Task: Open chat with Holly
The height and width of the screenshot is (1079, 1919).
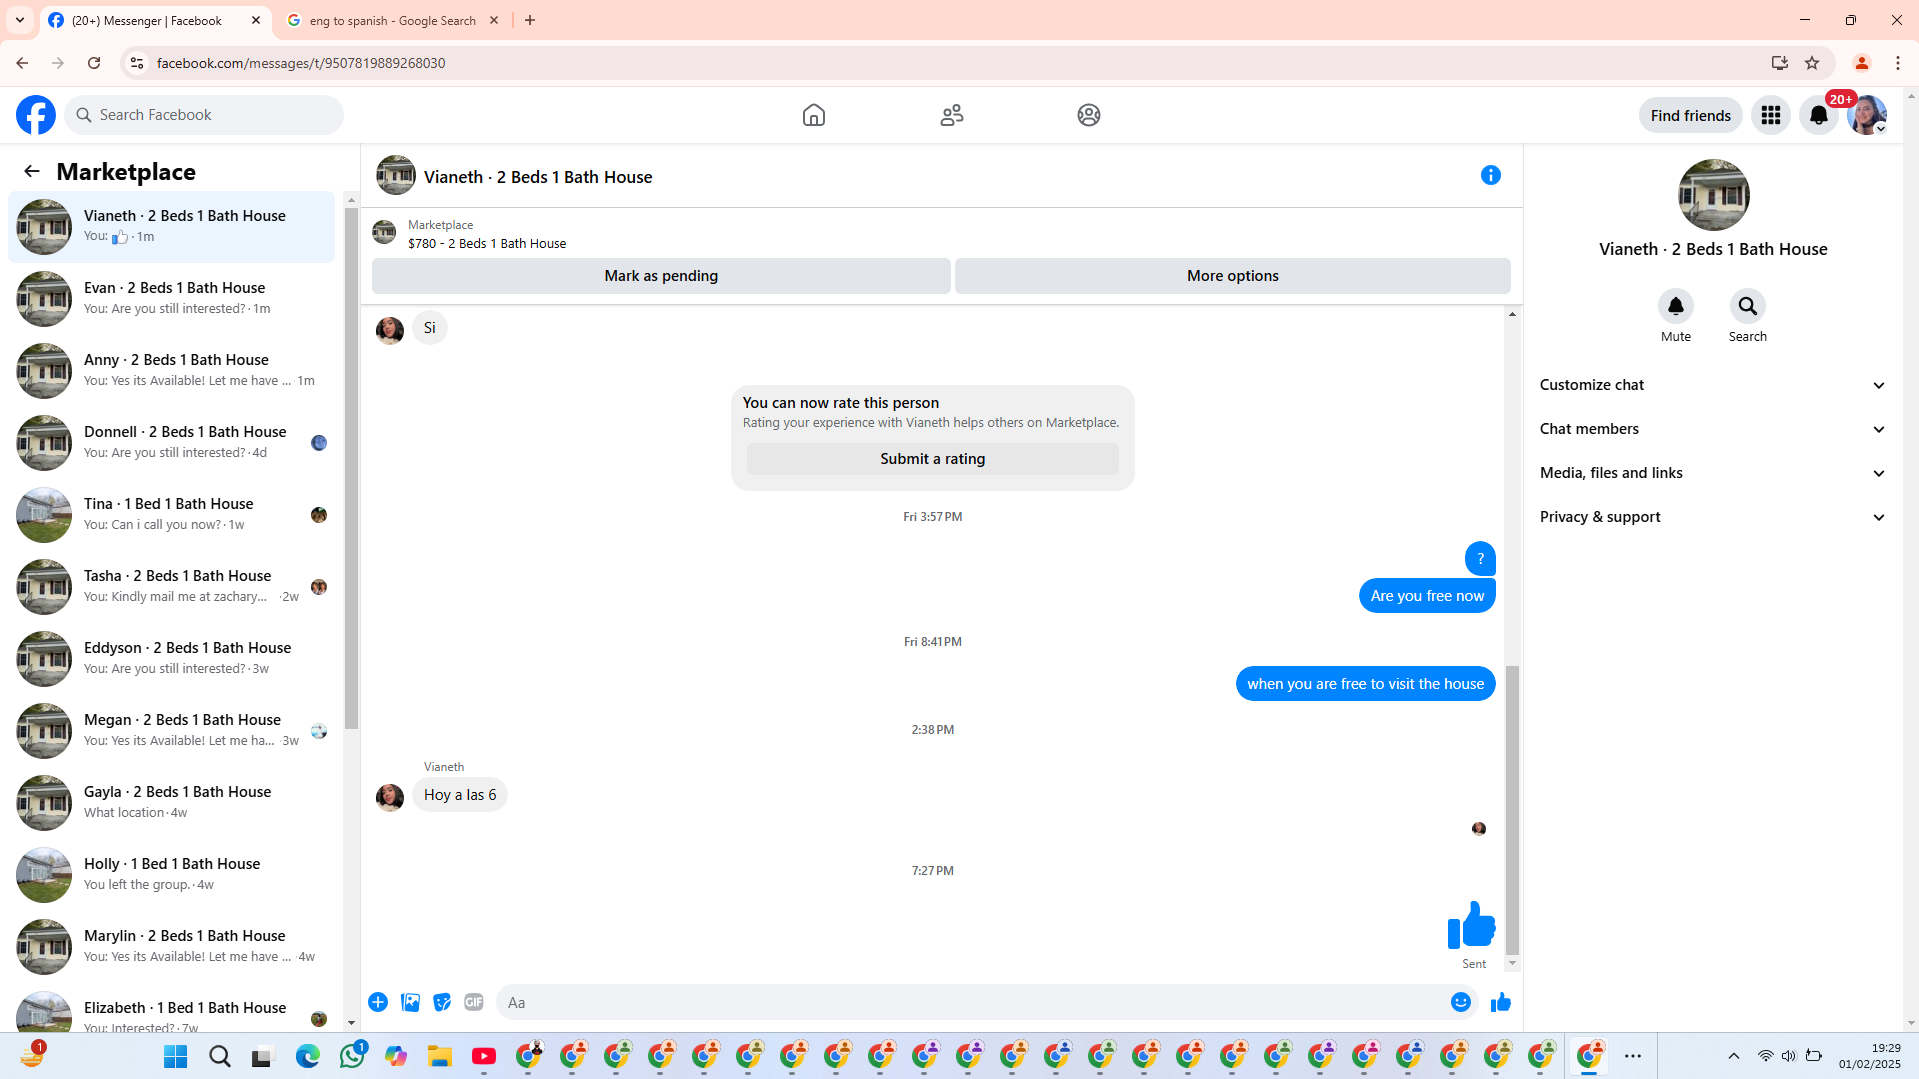Action: click(x=172, y=874)
